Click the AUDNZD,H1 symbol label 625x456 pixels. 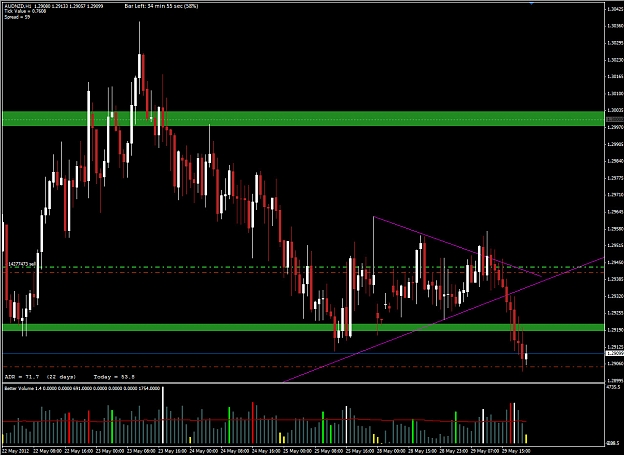click(x=17, y=6)
